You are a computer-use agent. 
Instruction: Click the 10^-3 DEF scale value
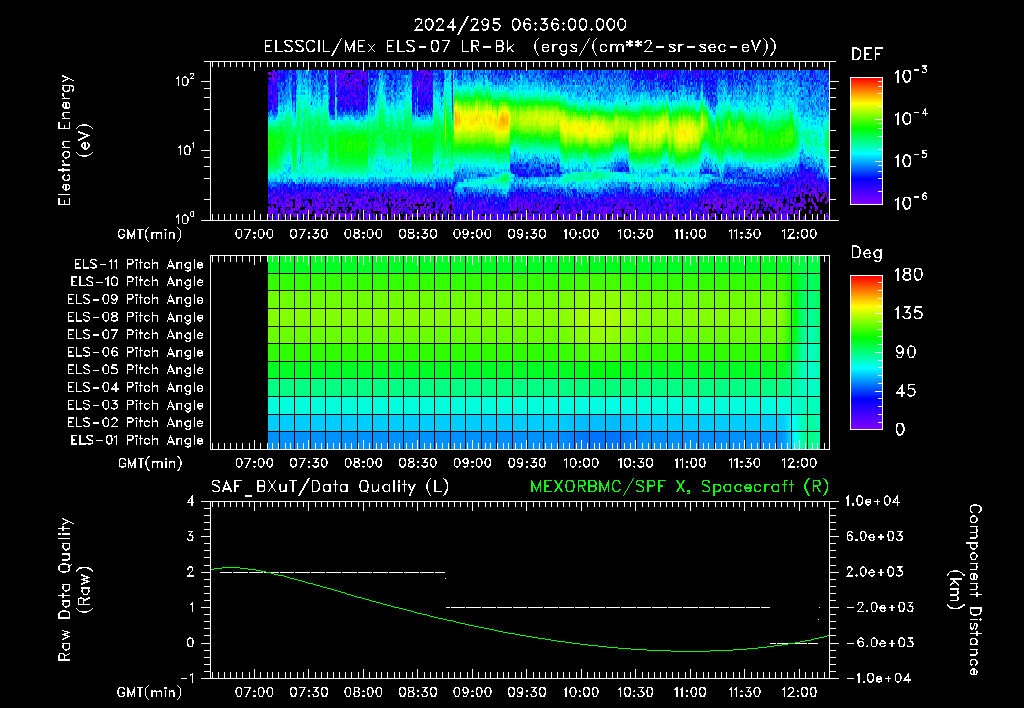(x=910, y=75)
